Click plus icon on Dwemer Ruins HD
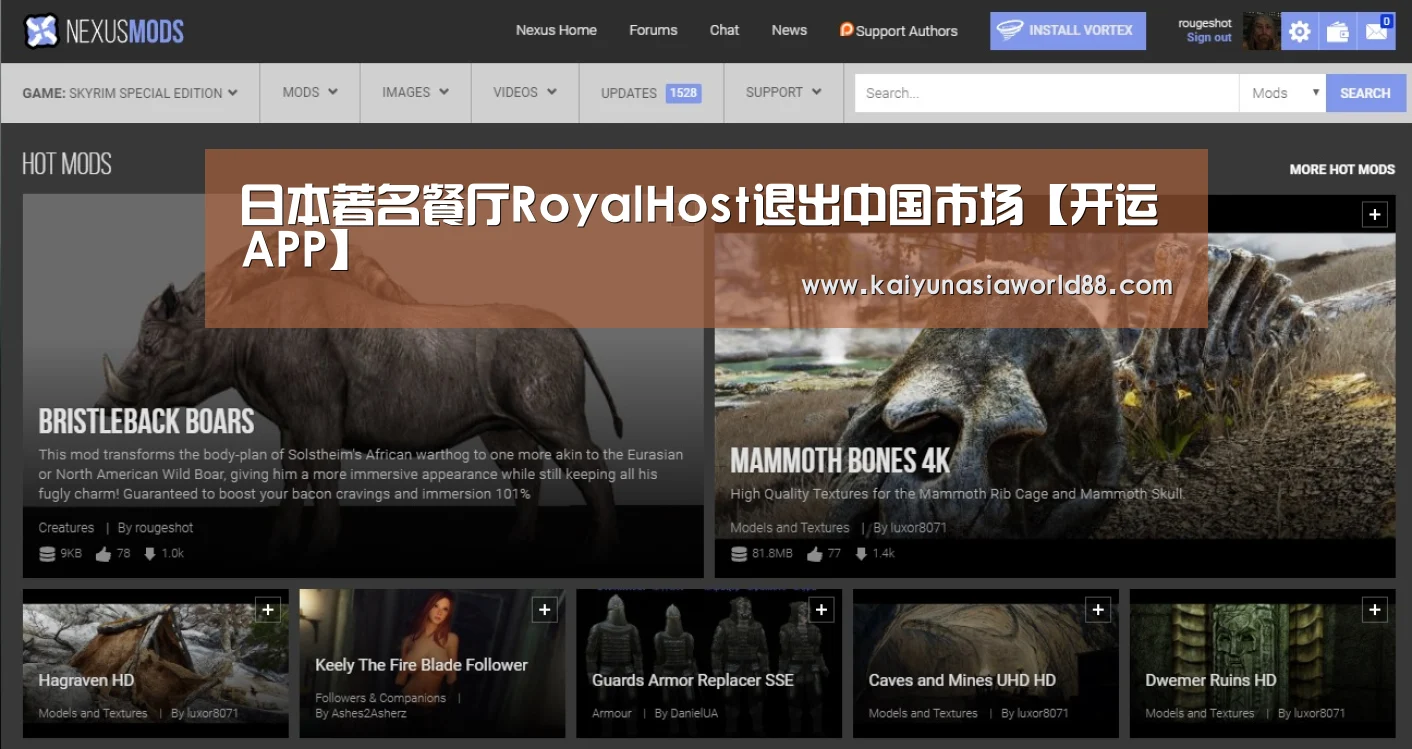The width and height of the screenshot is (1412, 749). click(x=1375, y=609)
